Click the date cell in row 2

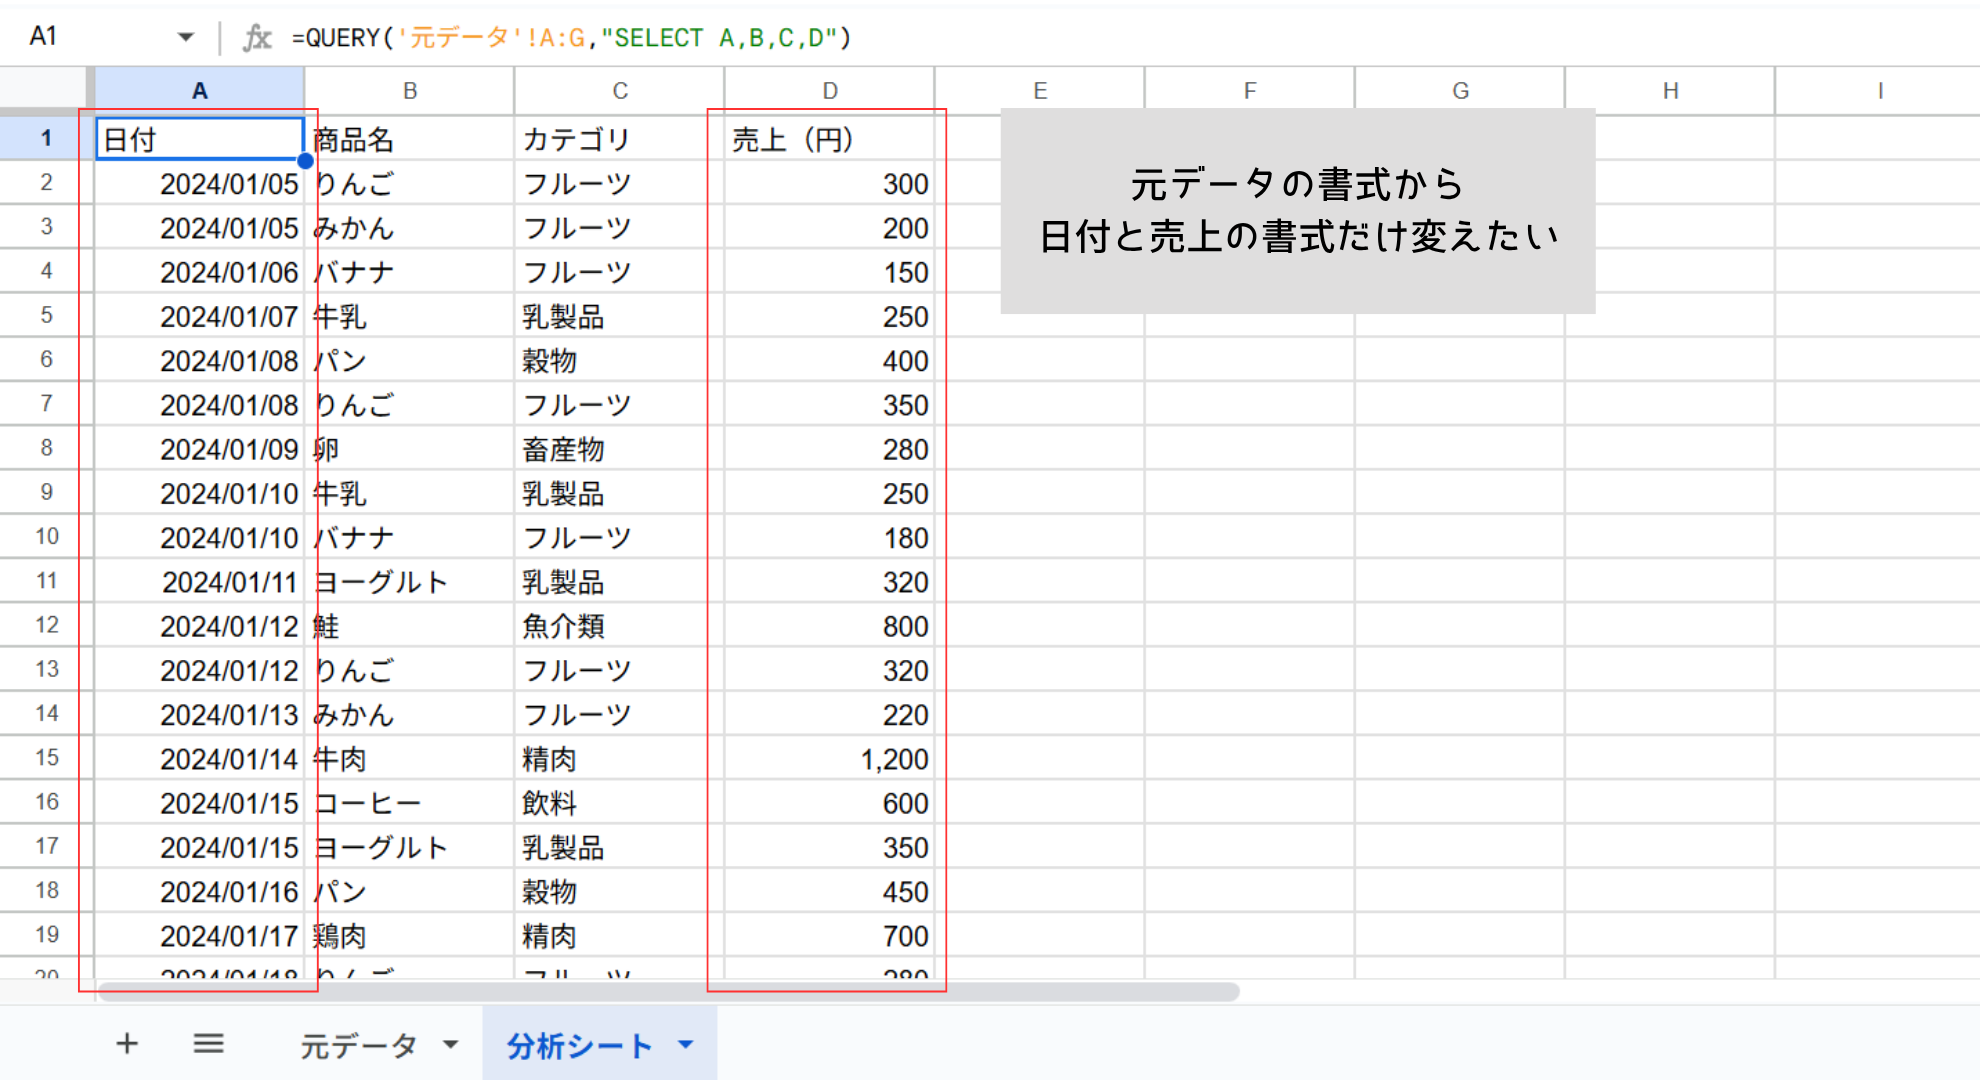(x=199, y=183)
